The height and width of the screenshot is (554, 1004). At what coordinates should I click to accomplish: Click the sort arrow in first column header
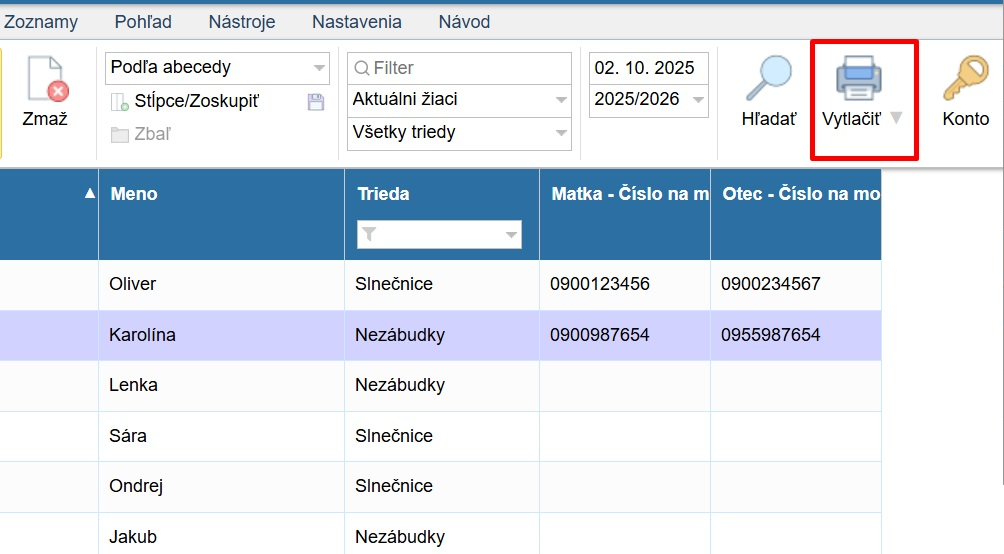pos(90,194)
